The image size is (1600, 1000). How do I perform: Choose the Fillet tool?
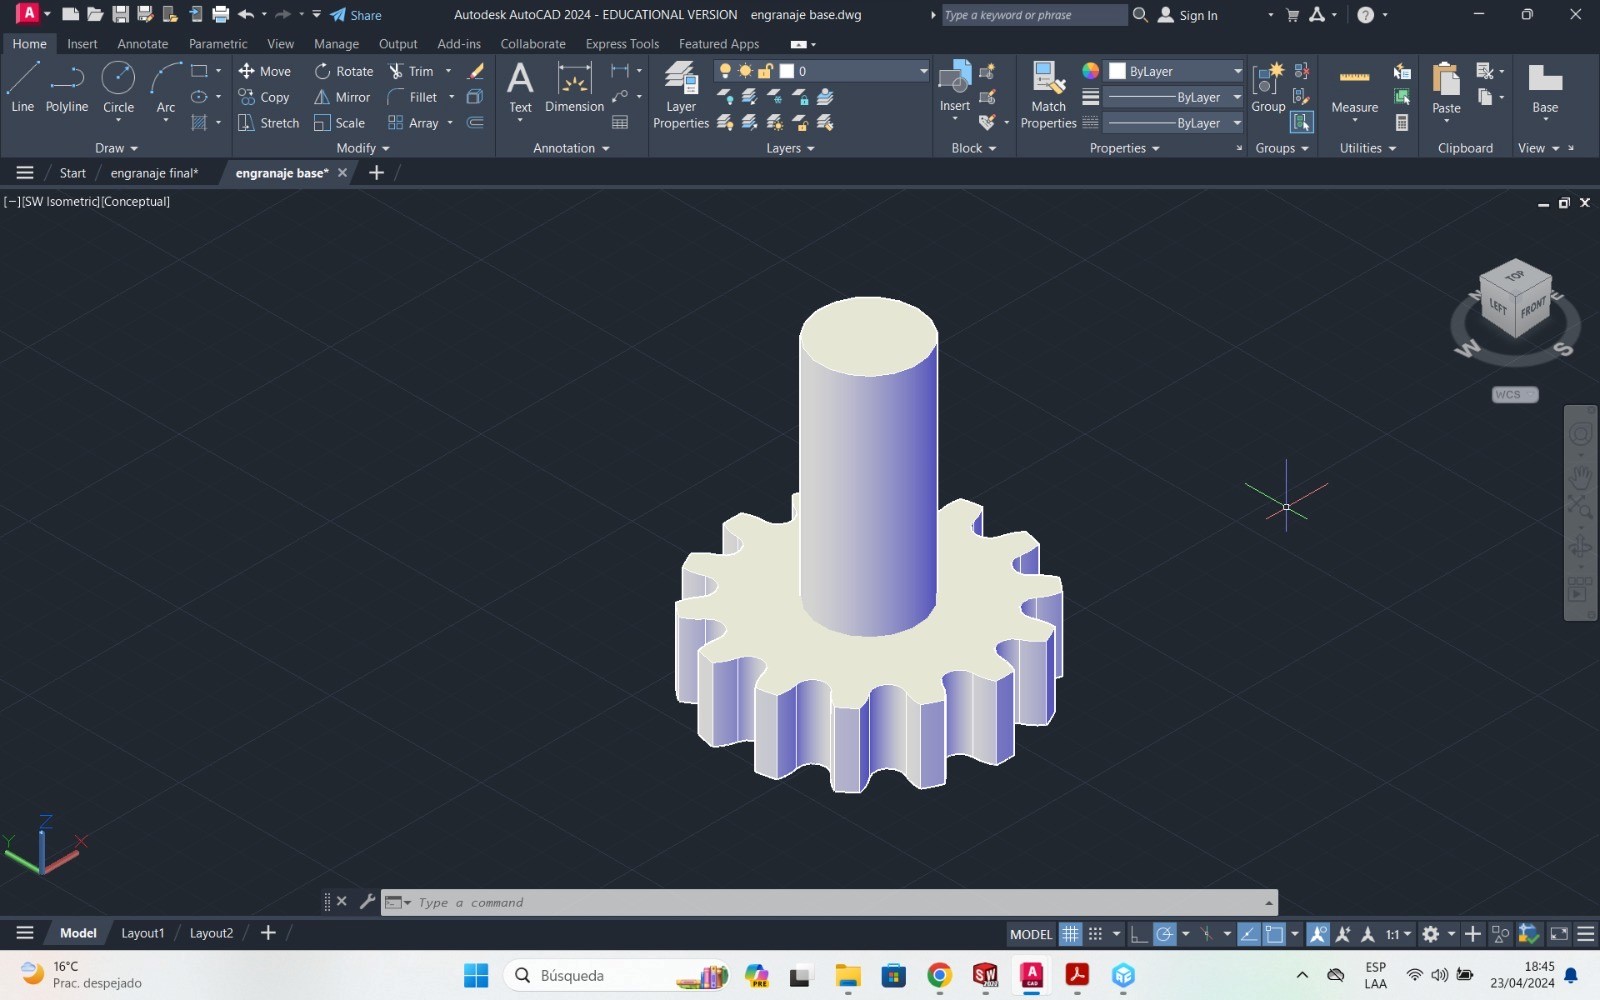[412, 97]
